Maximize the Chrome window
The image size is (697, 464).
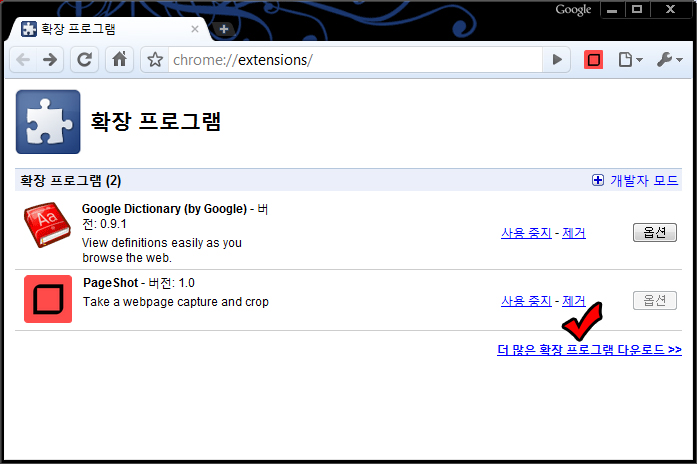click(x=637, y=9)
